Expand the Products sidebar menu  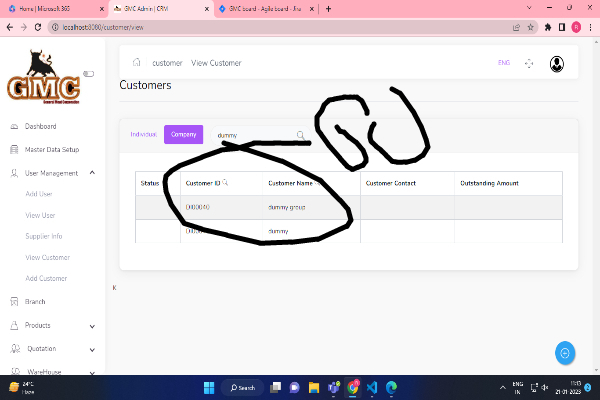click(92, 325)
